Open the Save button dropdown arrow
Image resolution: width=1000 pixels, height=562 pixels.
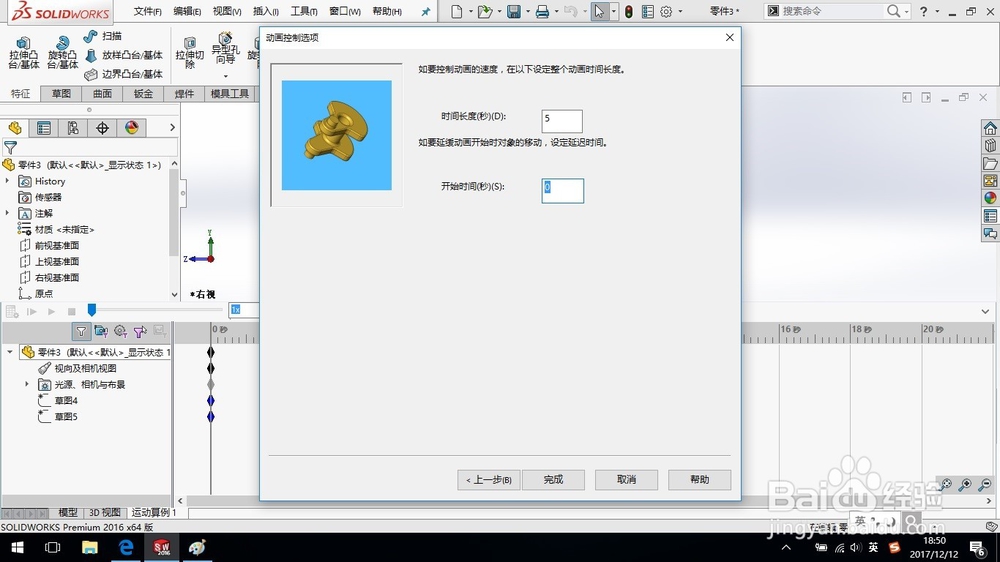pos(527,11)
